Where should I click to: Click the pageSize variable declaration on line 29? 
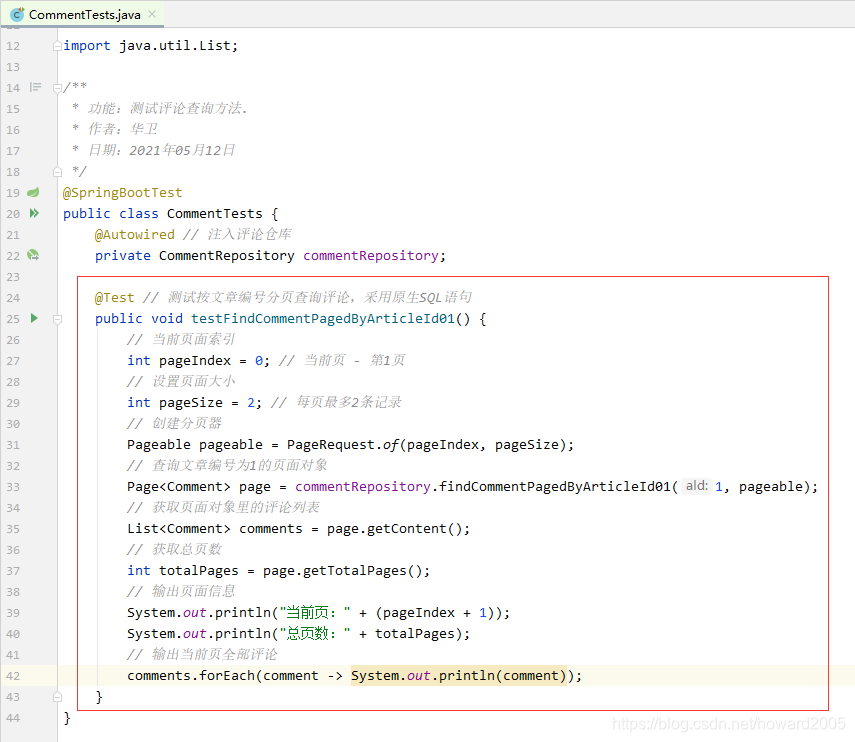pos(191,403)
